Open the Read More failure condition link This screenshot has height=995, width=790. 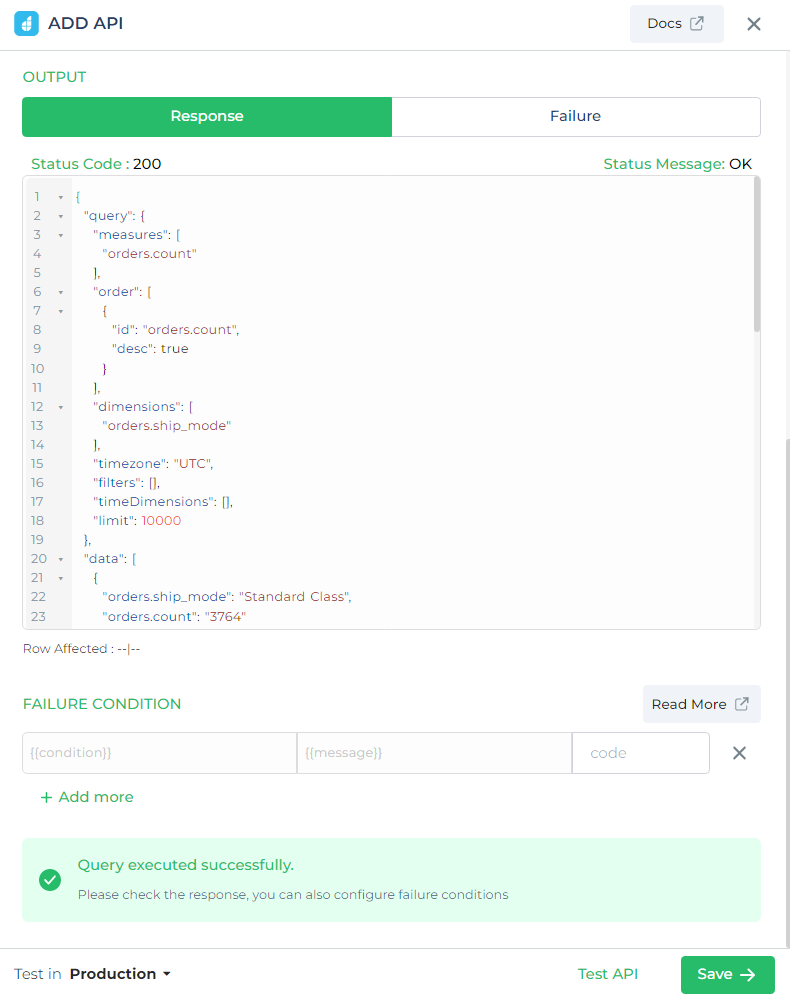[701, 704]
